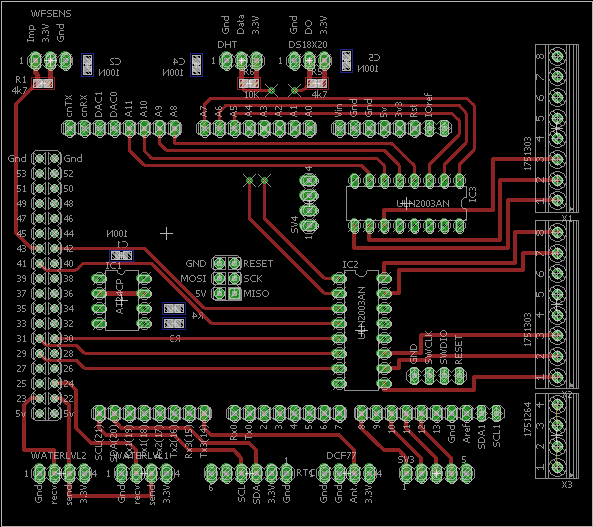Select X3 terminal block pad 4

[x=557, y=405]
